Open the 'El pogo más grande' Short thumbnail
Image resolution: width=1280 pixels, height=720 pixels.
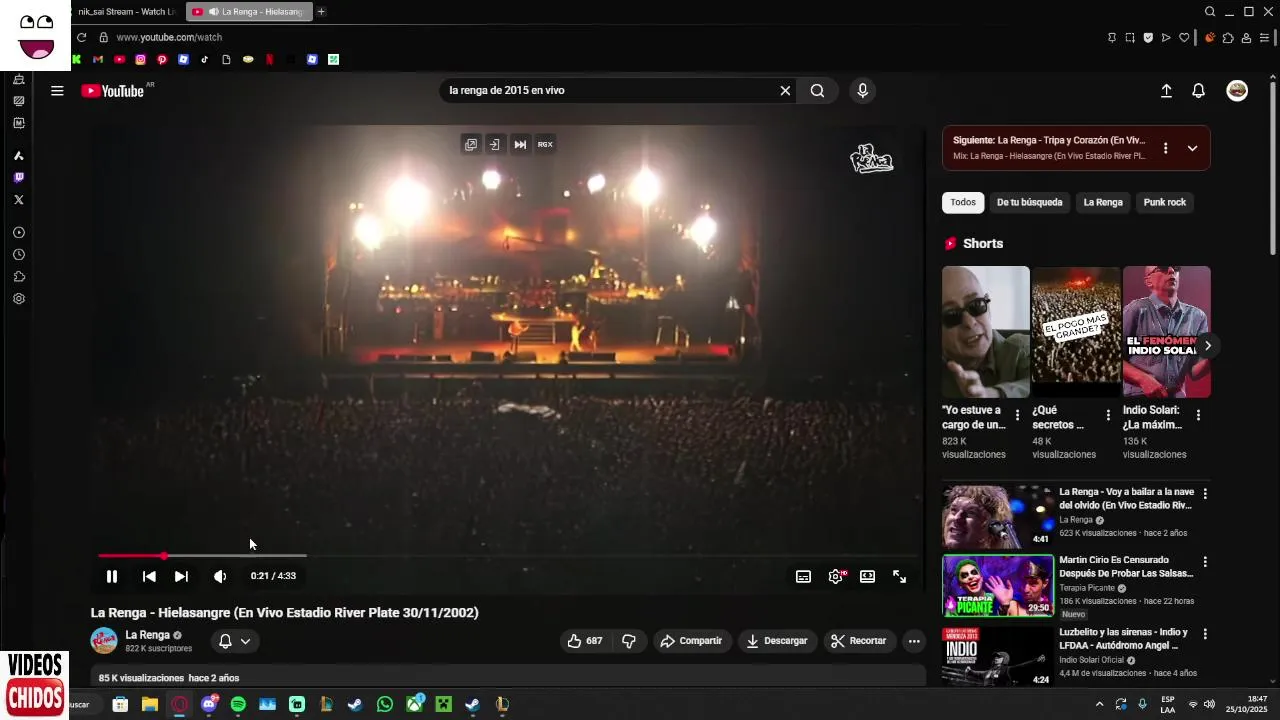click(1076, 332)
